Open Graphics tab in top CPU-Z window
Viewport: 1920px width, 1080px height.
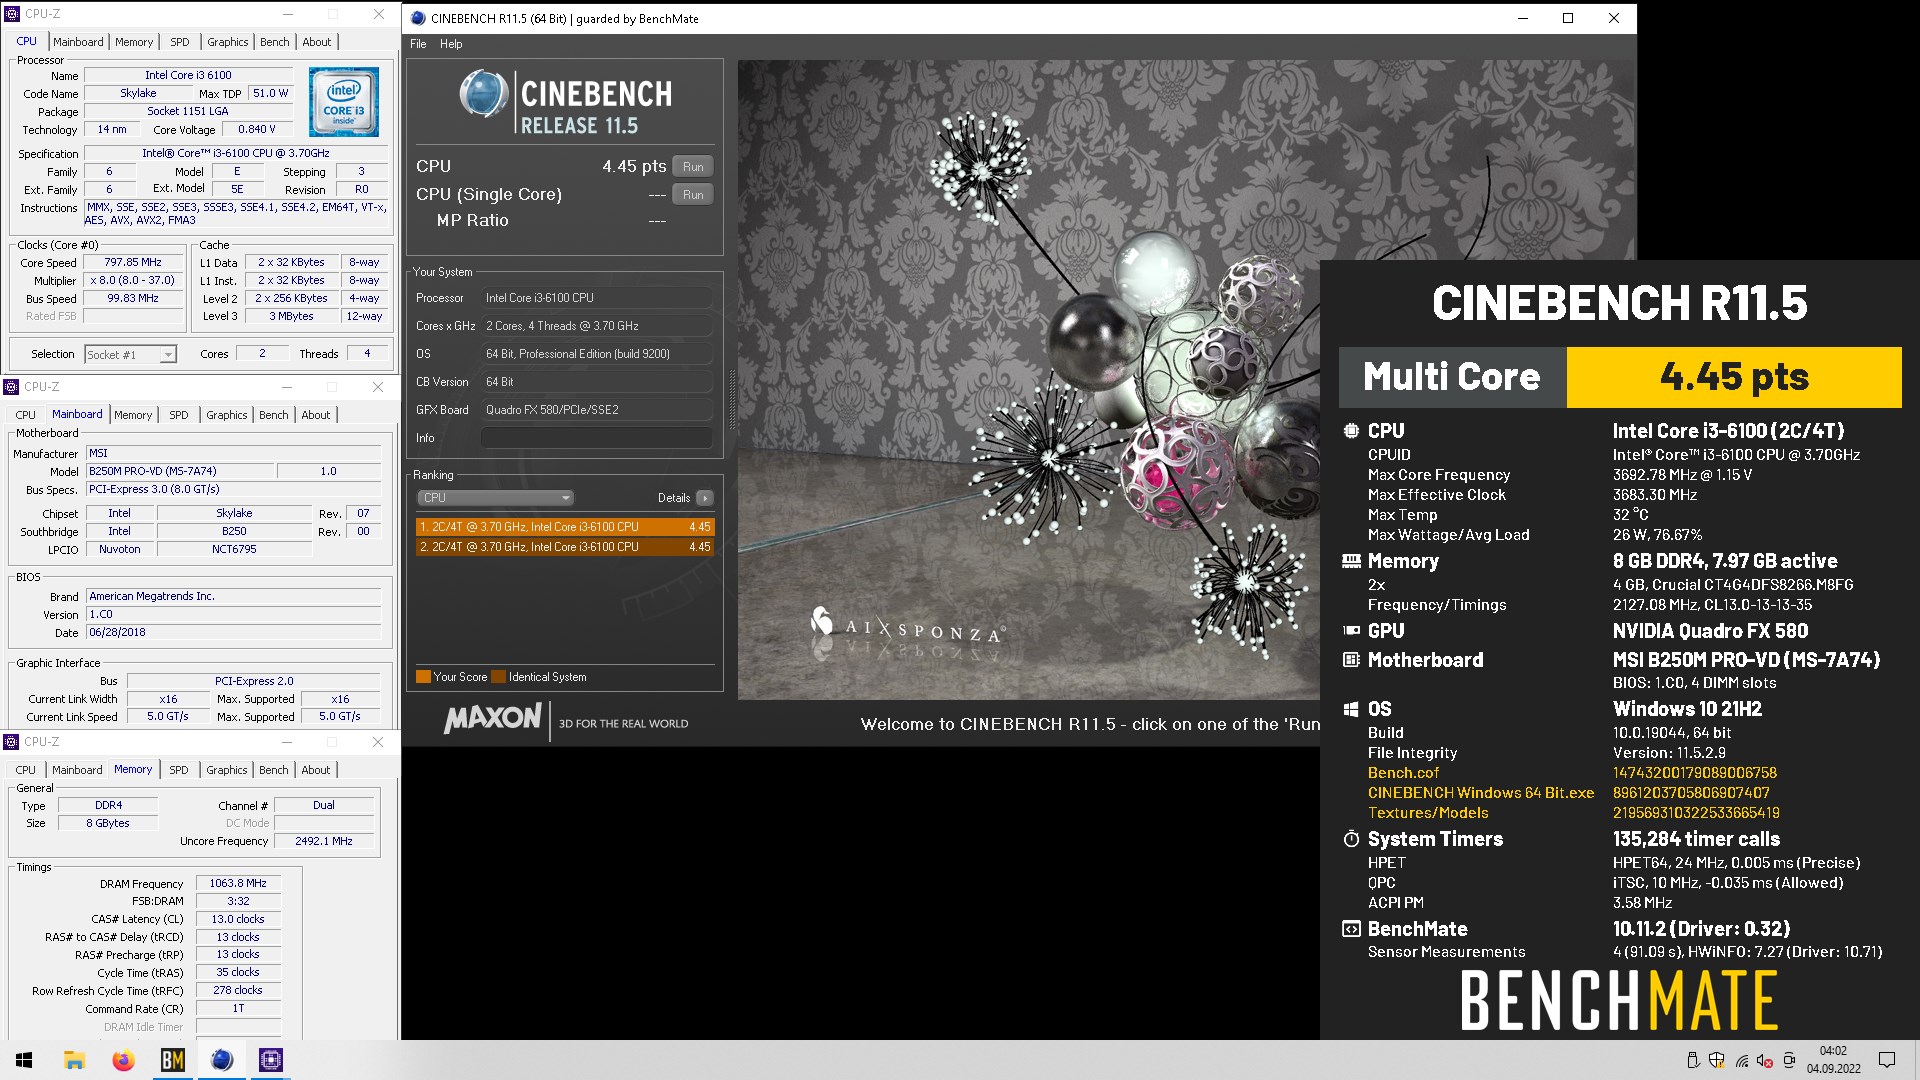pyautogui.click(x=228, y=42)
